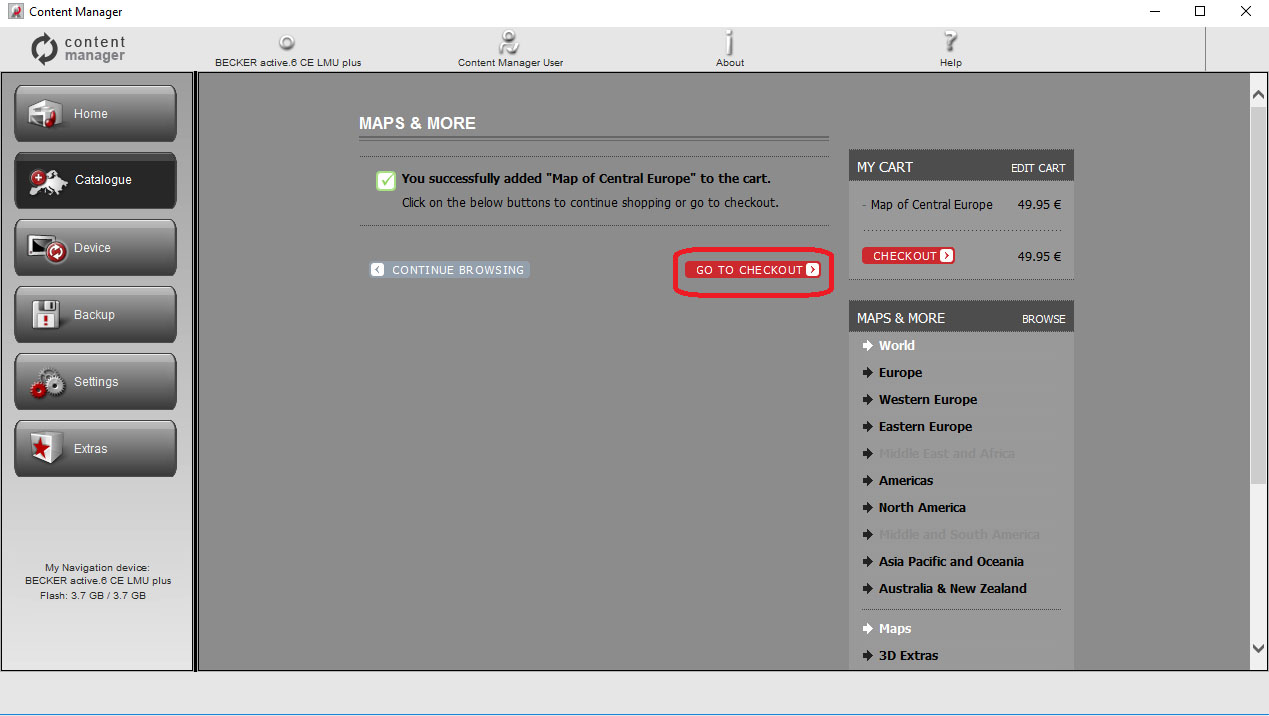Image resolution: width=1269 pixels, height=716 pixels.
Task: Open Settings gear icon in sidebar
Action: [47, 382]
